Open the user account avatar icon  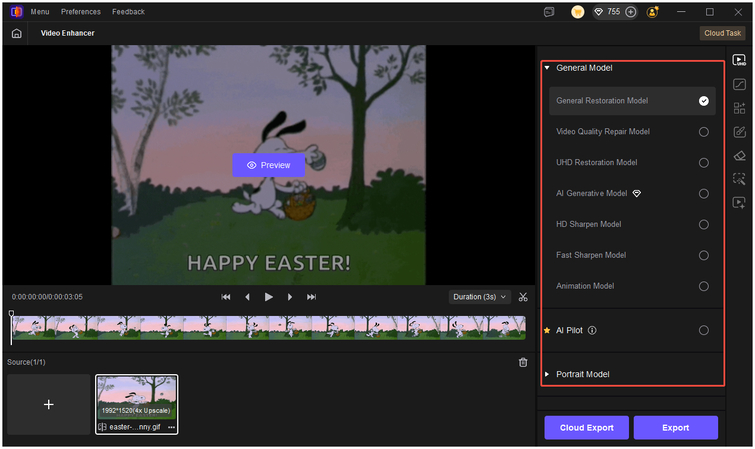click(x=652, y=12)
